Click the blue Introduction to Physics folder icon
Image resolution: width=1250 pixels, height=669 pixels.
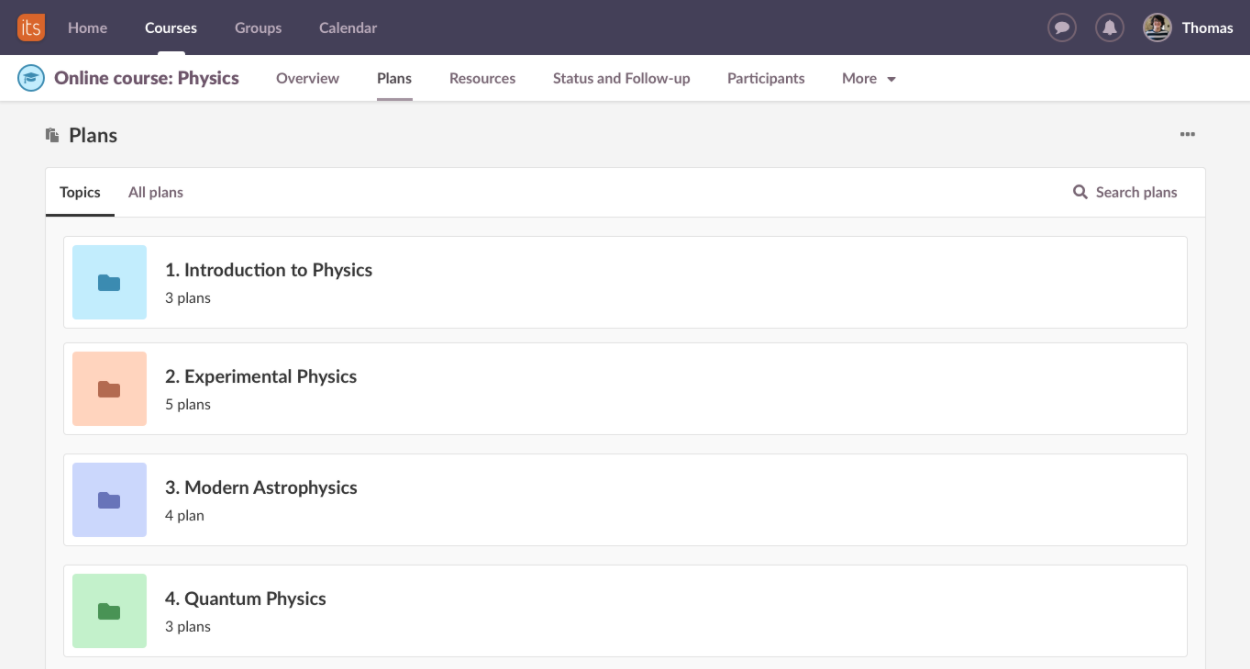click(x=110, y=283)
